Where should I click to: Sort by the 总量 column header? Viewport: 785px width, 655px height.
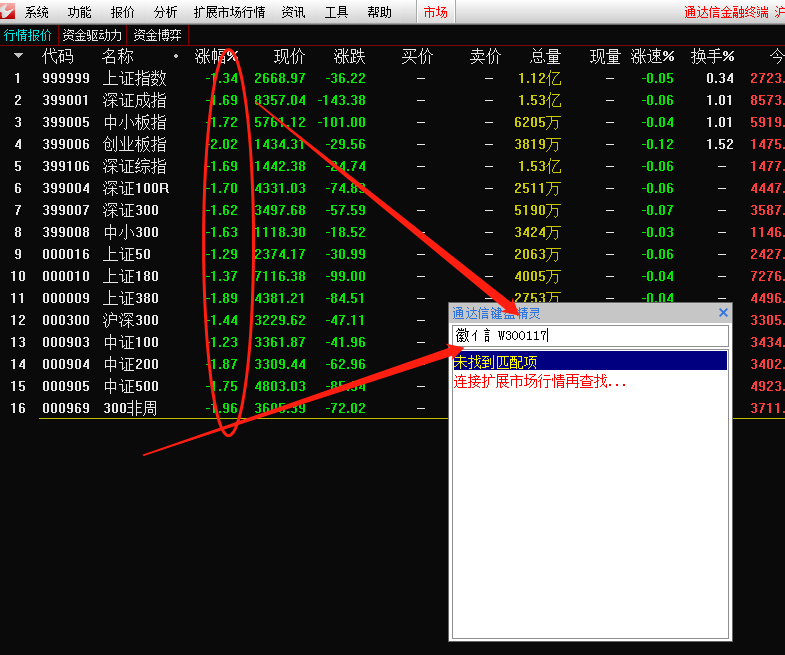pyautogui.click(x=545, y=56)
